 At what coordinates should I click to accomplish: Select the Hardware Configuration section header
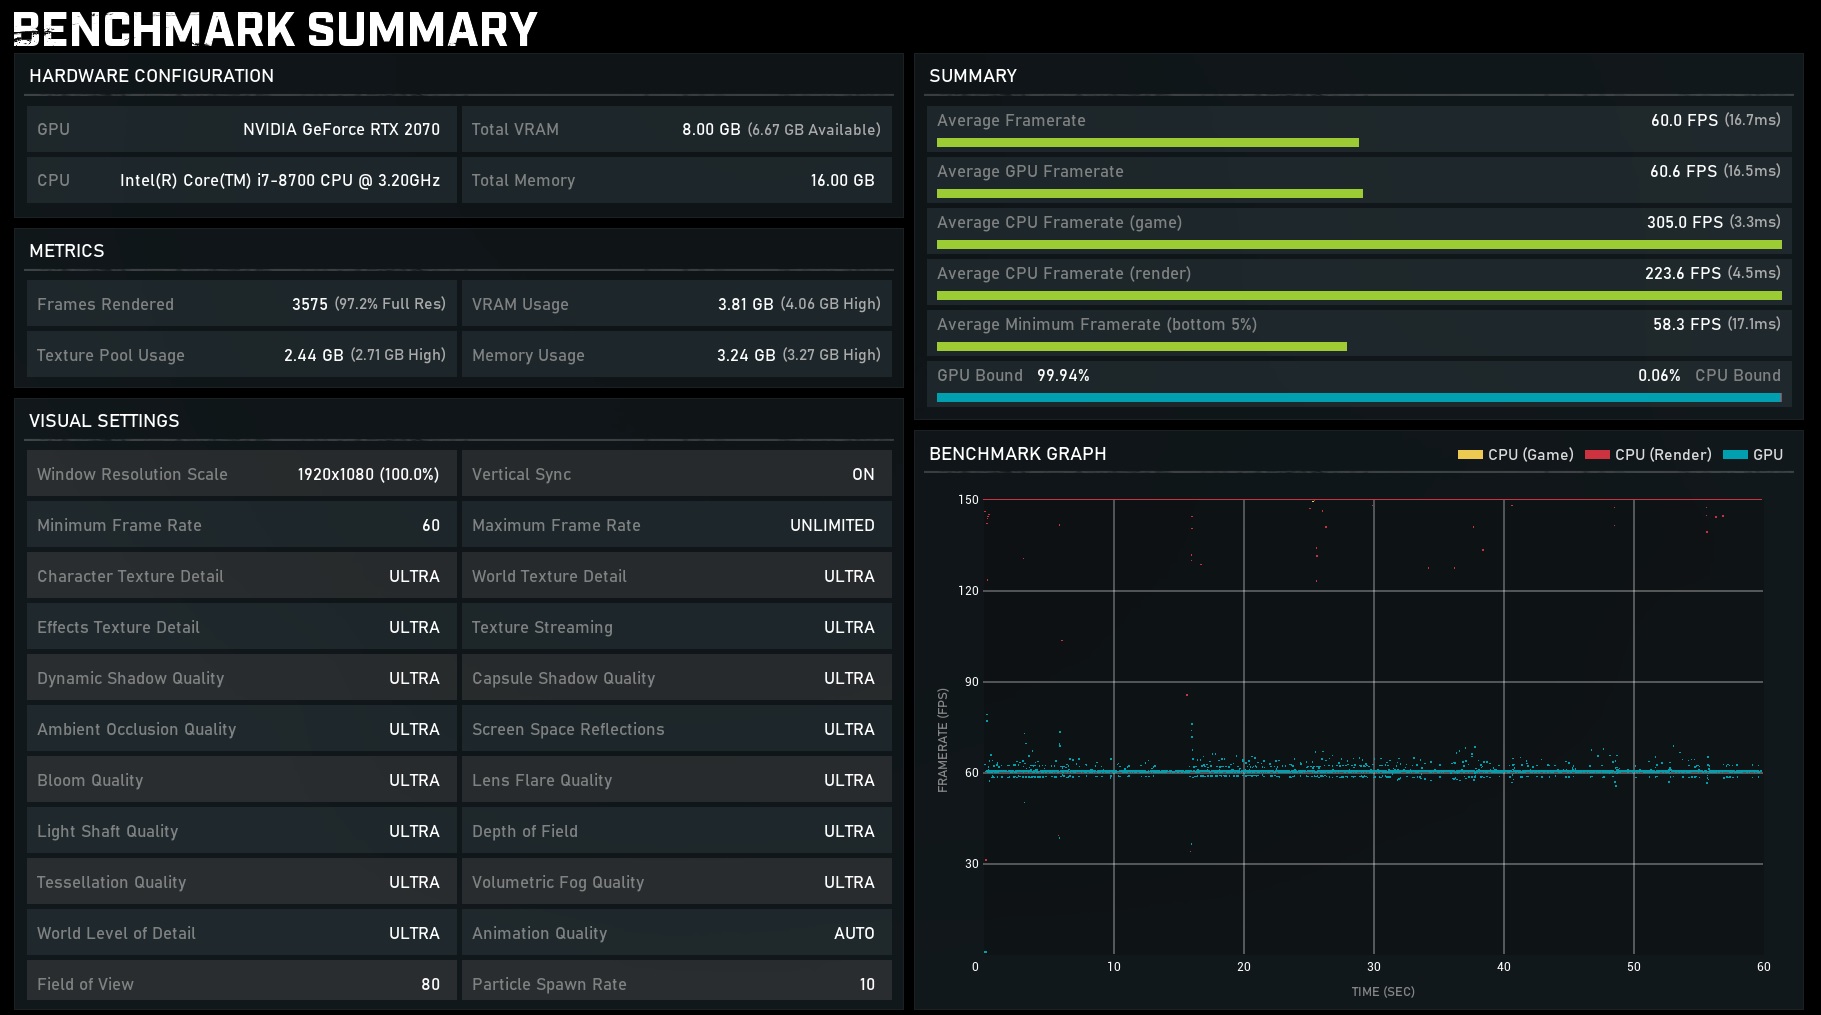coord(151,76)
